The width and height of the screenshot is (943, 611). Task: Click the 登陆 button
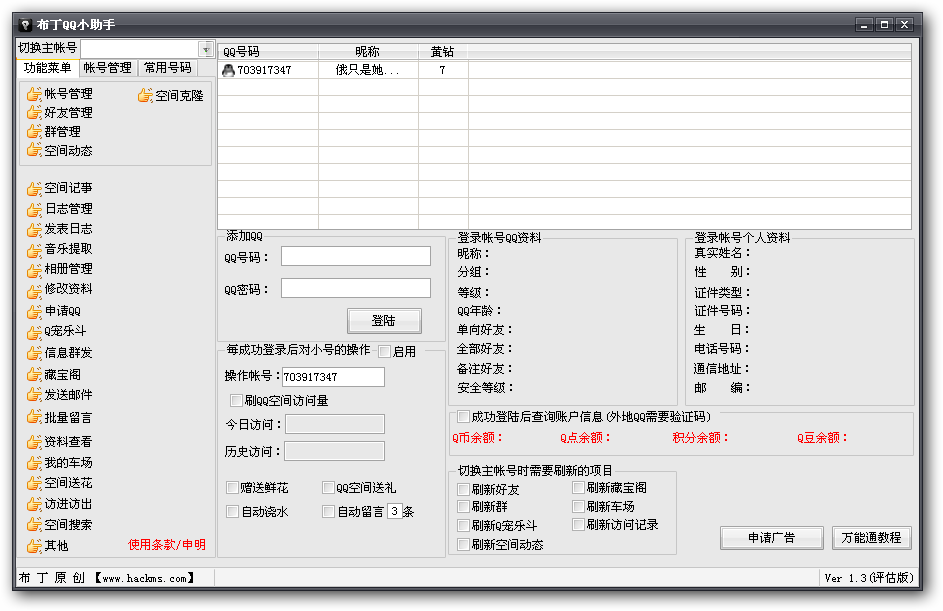point(384,321)
